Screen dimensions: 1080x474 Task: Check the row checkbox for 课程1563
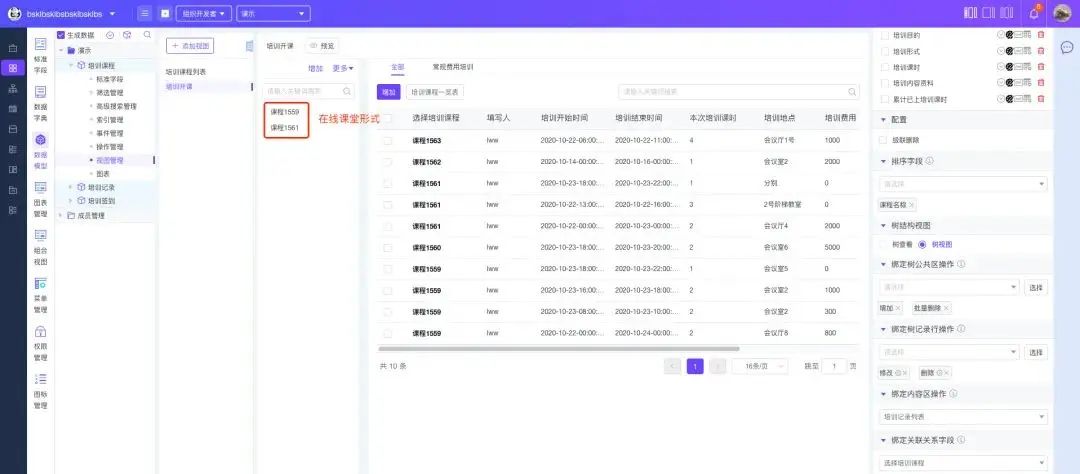[388, 141]
